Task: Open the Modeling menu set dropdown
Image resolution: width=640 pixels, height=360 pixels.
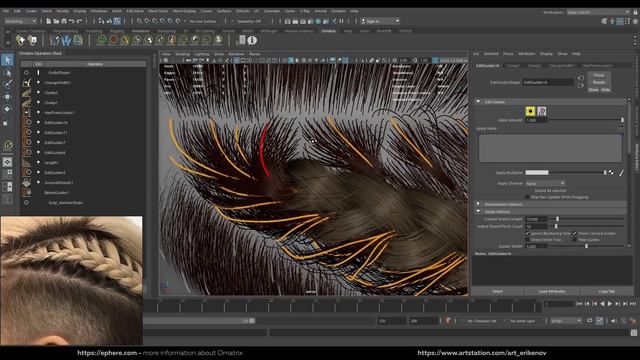Action: pos(20,21)
